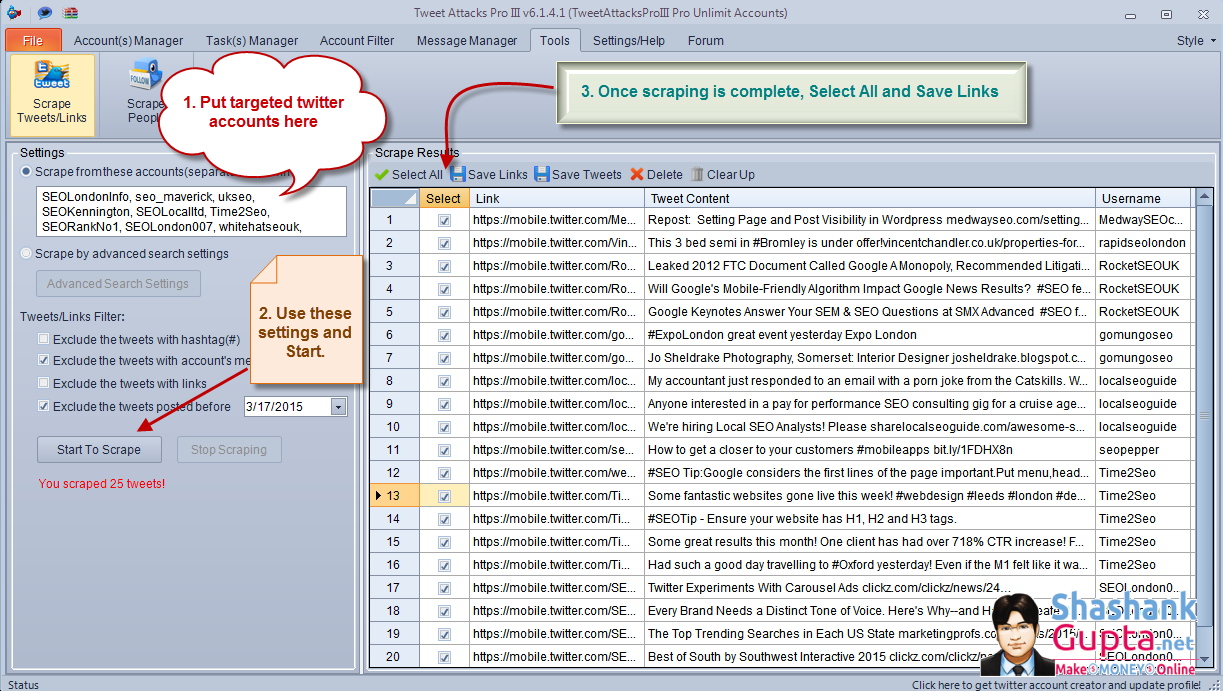Click the seopepper username cell

(x=1143, y=450)
